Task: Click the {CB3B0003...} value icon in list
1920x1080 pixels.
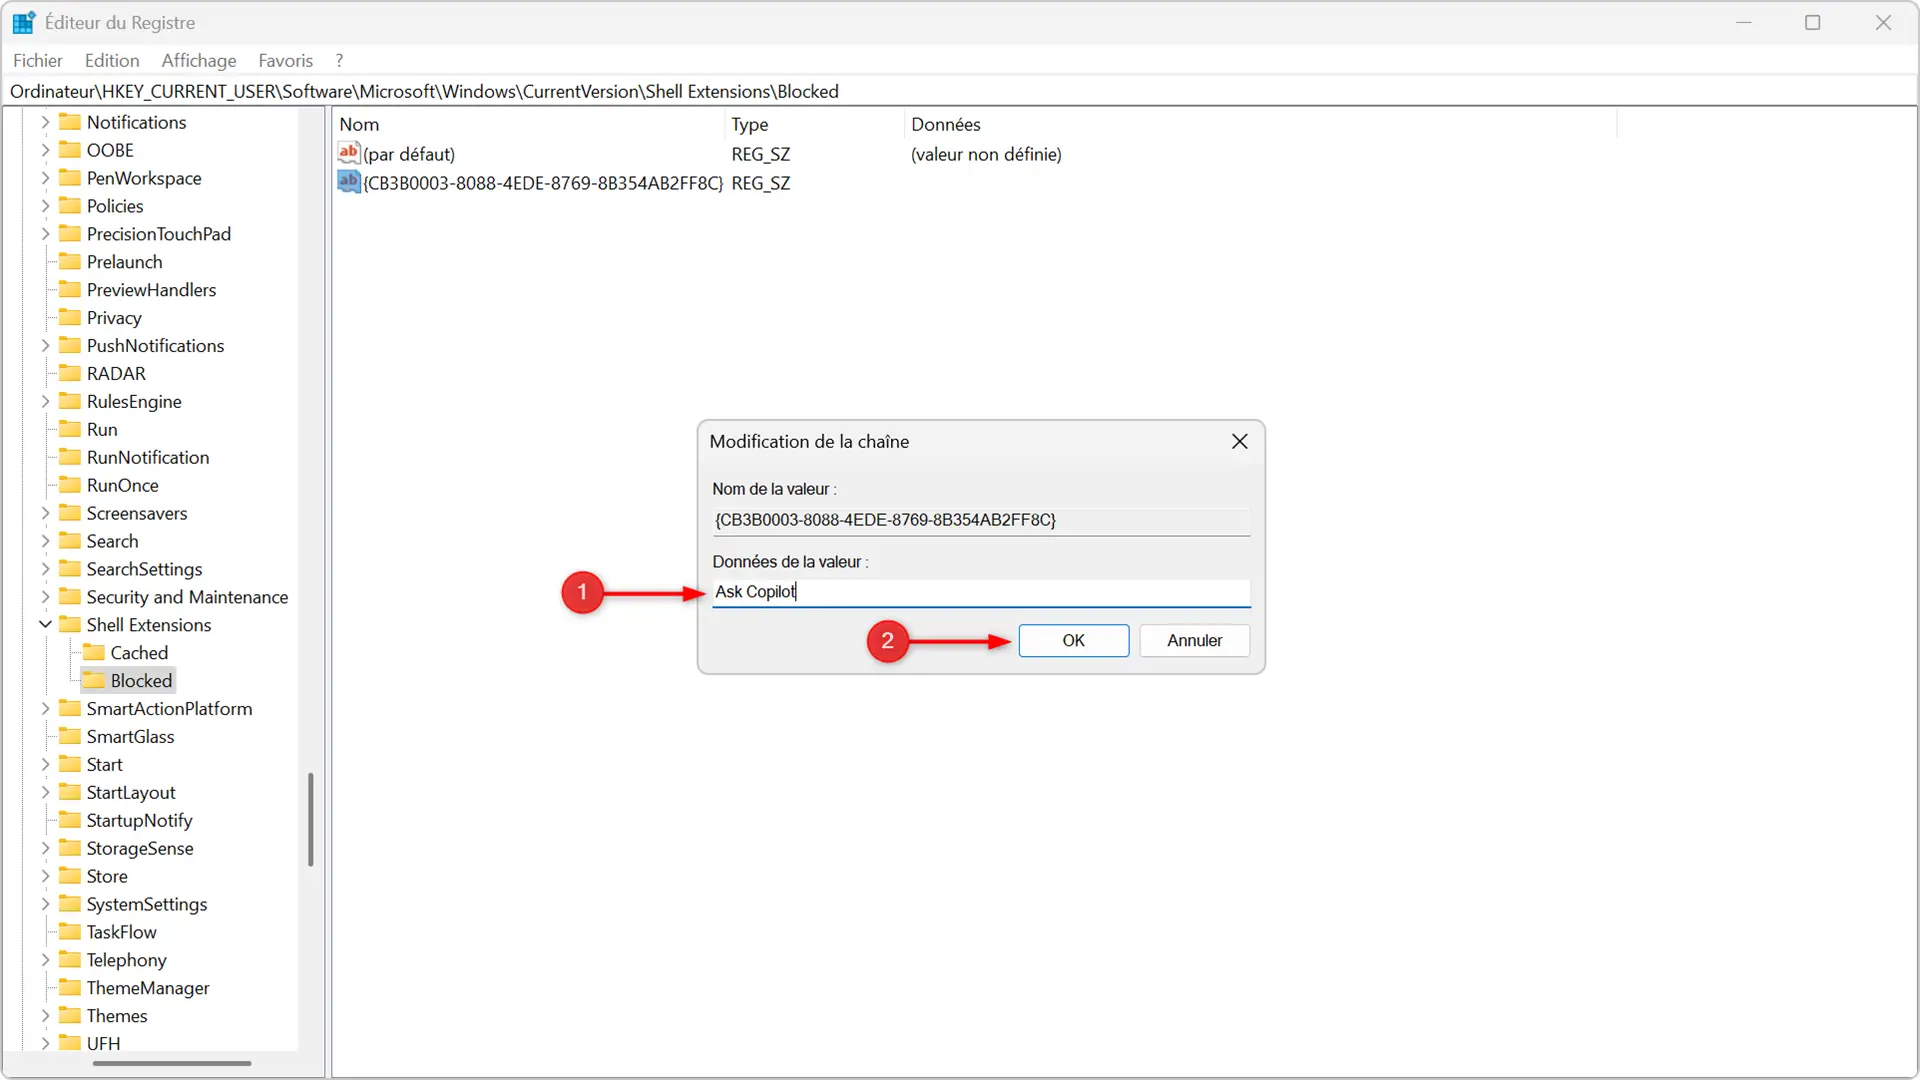Action: (x=348, y=182)
